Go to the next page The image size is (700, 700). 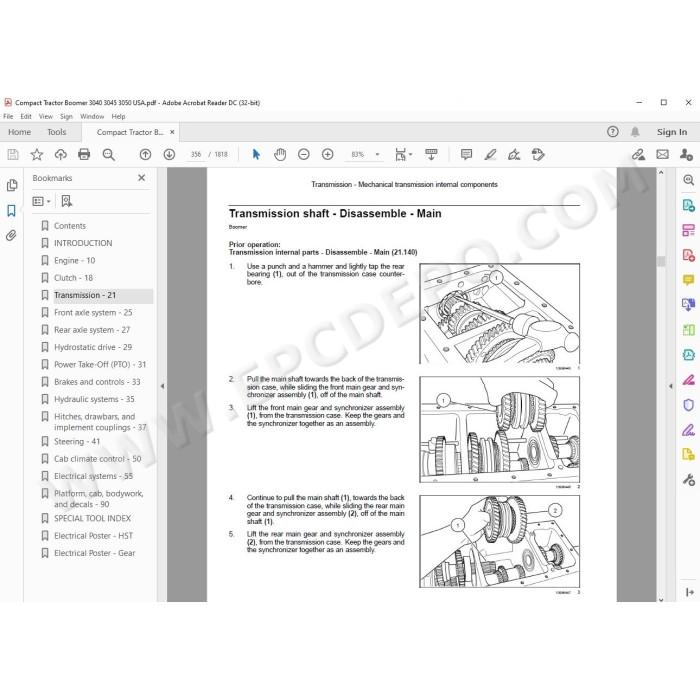[169, 154]
